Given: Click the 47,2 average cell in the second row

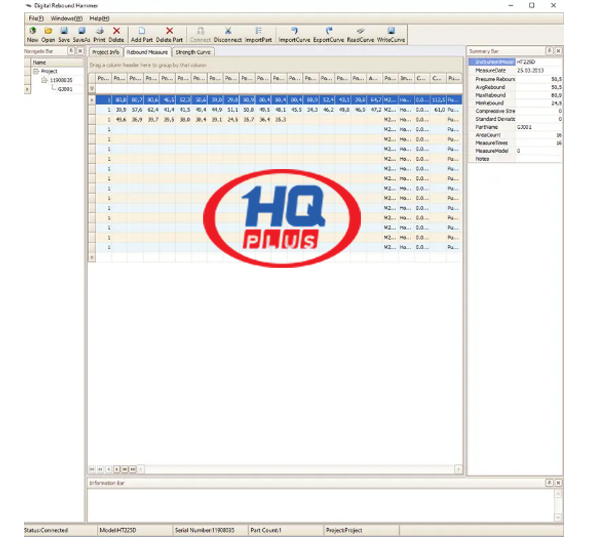Looking at the screenshot, I should [375, 110].
